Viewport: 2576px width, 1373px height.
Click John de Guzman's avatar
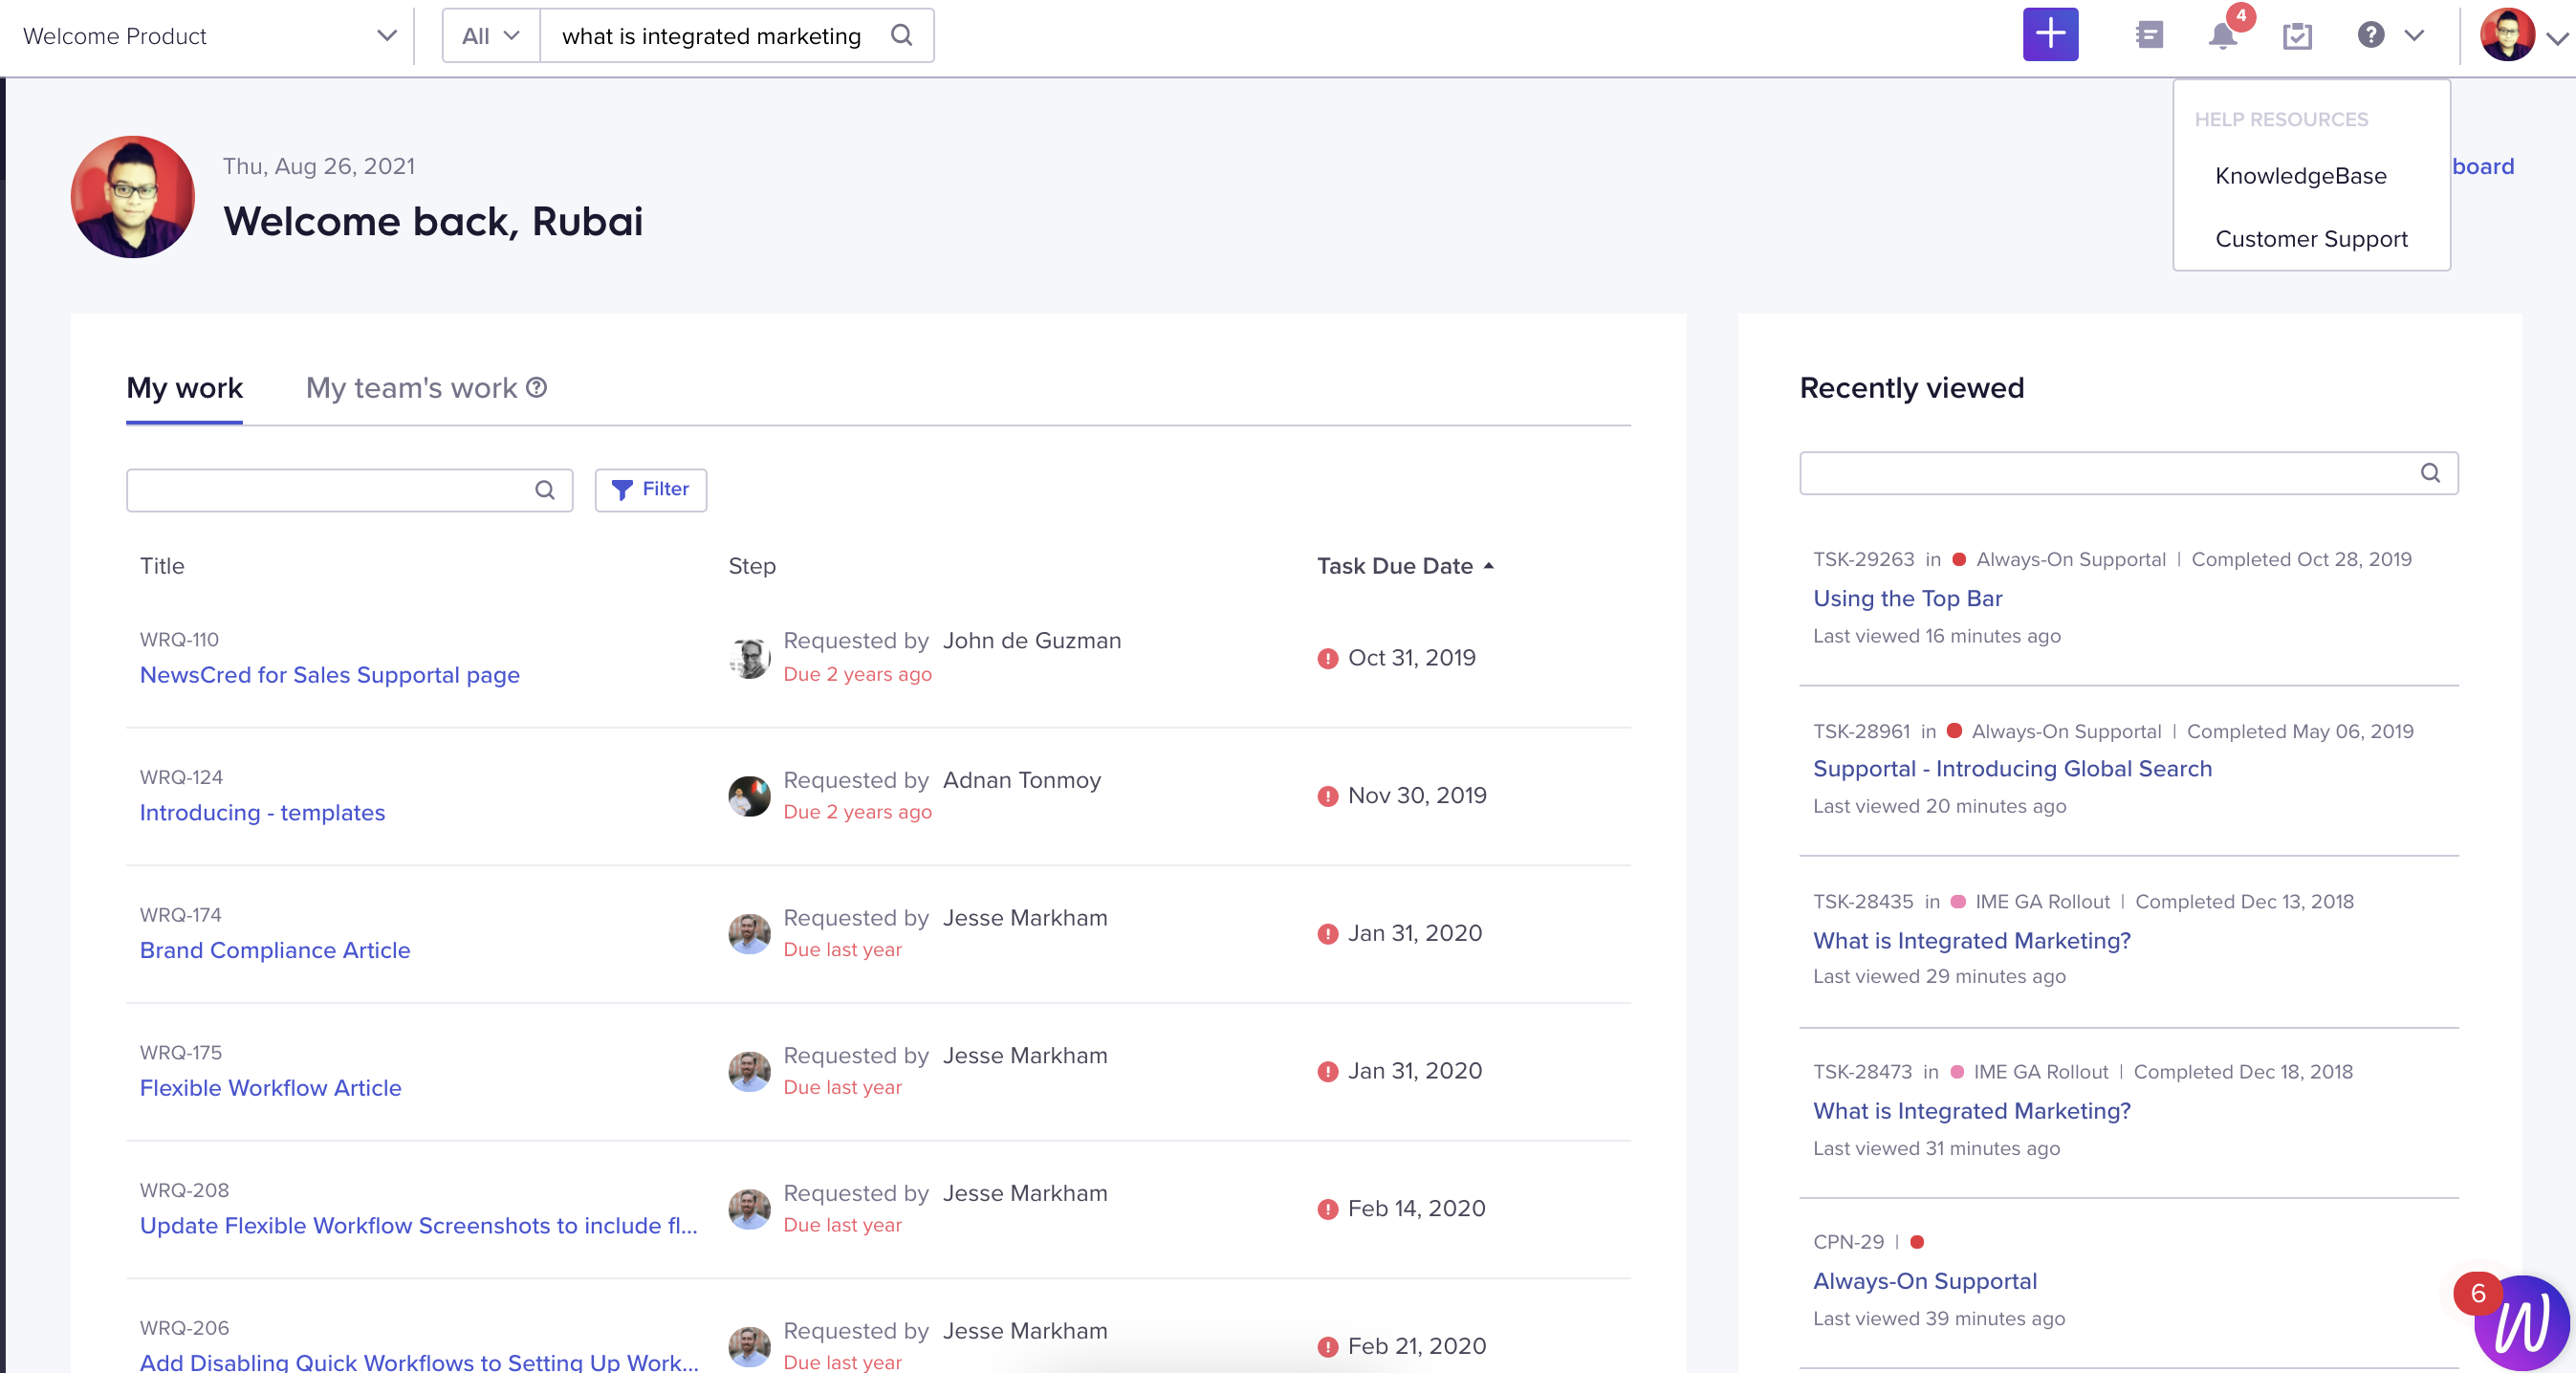click(749, 658)
